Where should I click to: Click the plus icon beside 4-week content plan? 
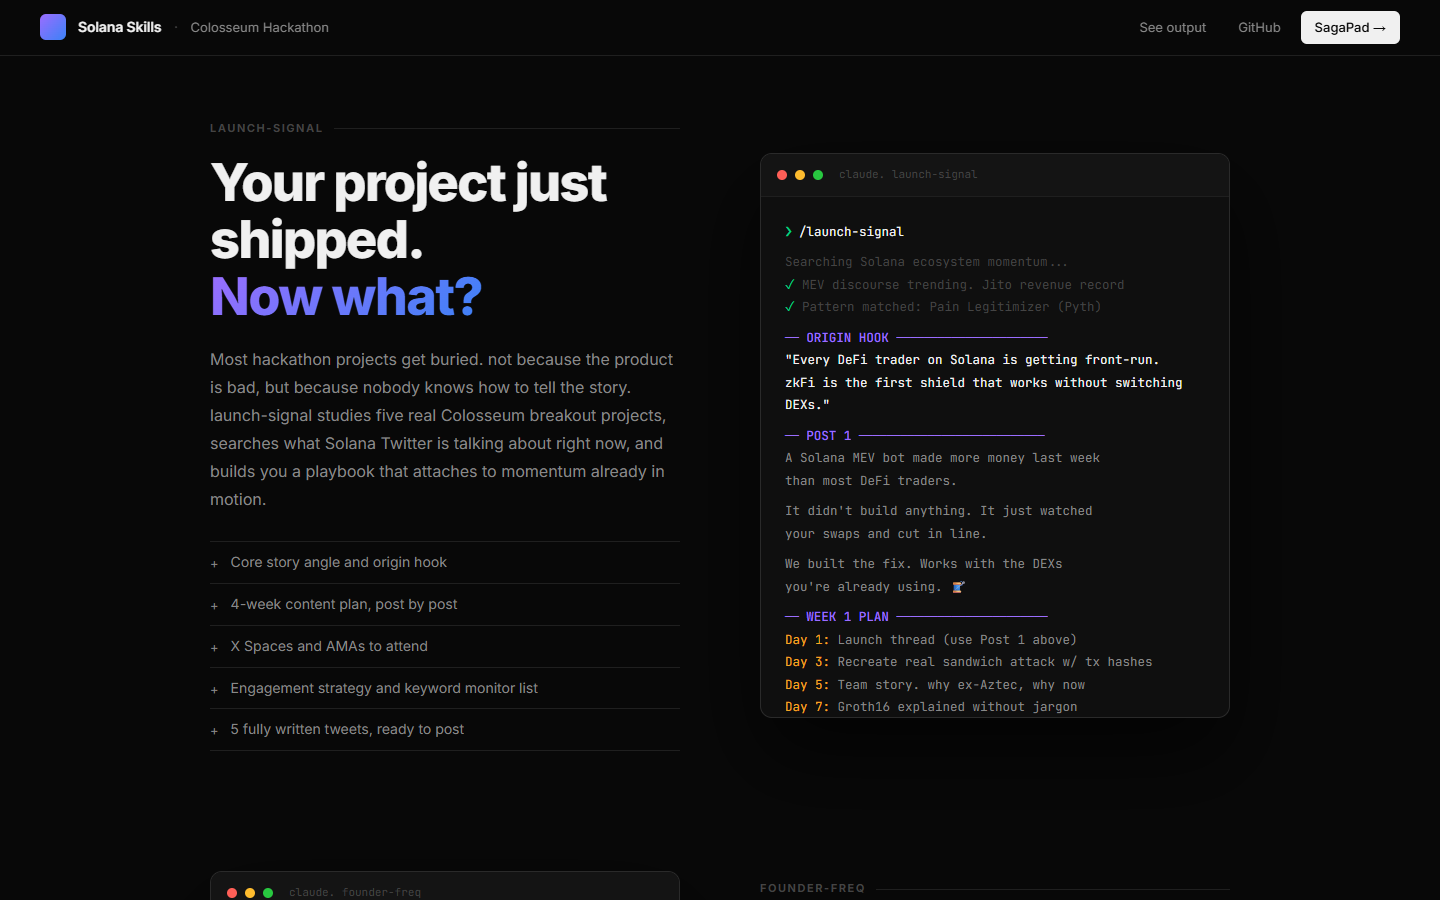click(214, 606)
